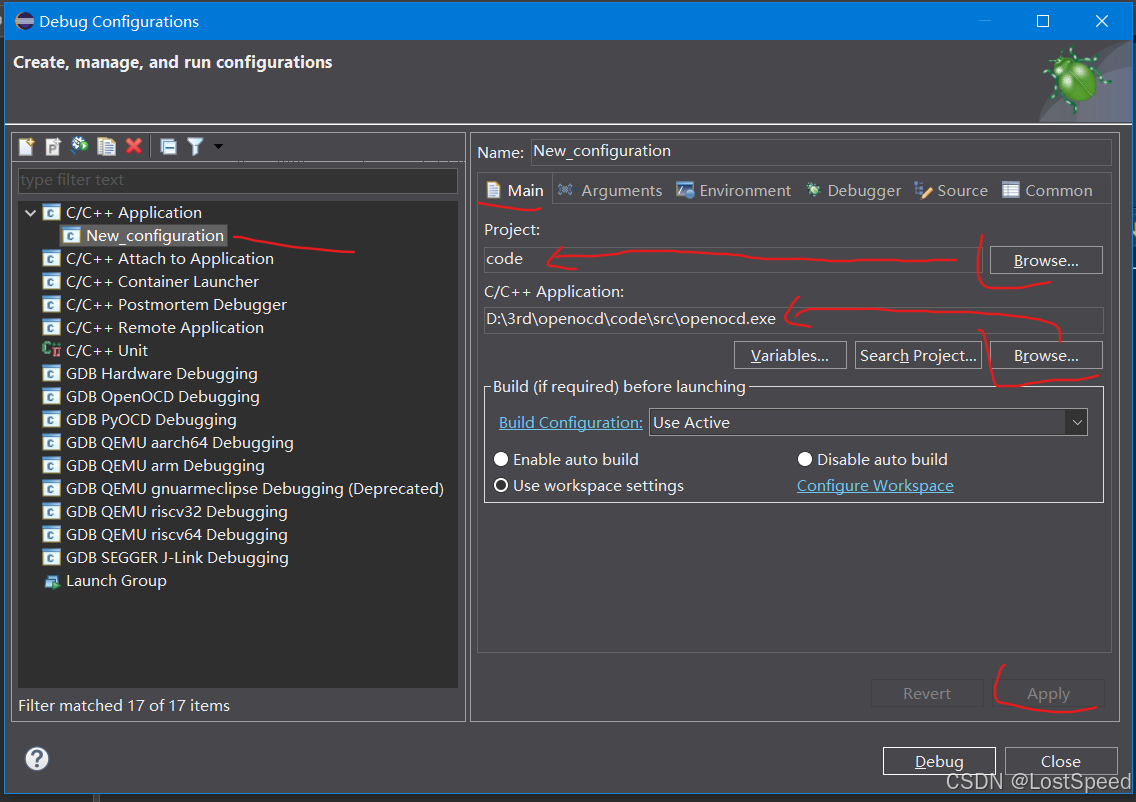Click the Close button

click(x=1061, y=761)
